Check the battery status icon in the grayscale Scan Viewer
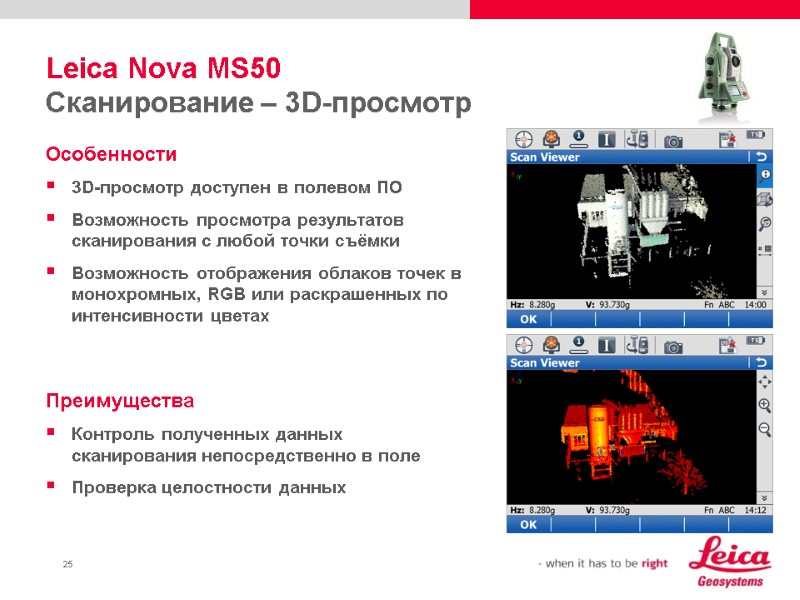The image size is (800, 600). pyautogui.click(x=756, y=135)
